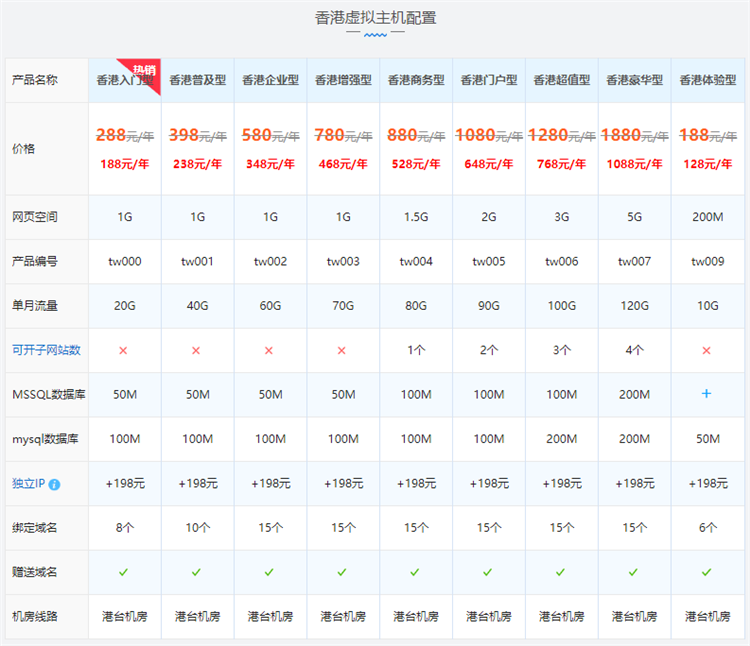Click the red X under 香港入门型 column

tap(124, 350)
